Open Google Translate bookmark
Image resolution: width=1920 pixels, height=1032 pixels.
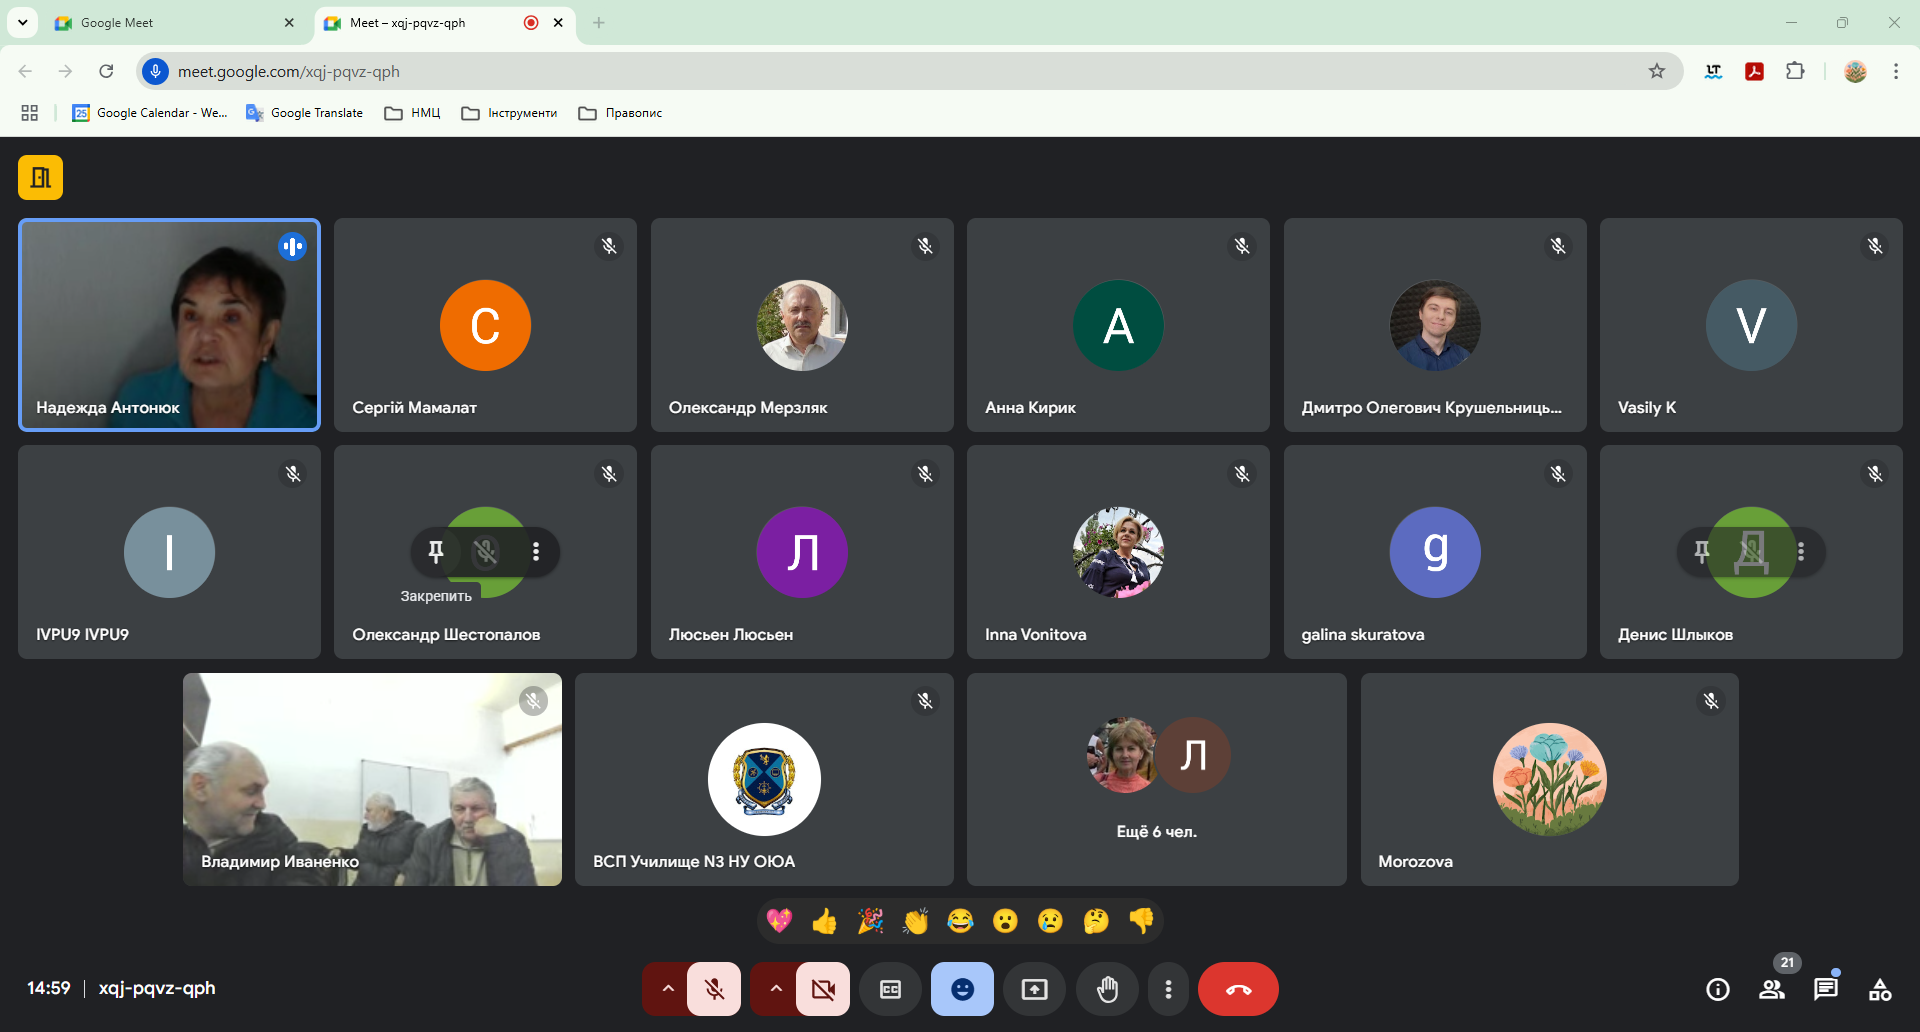point(305,113)
